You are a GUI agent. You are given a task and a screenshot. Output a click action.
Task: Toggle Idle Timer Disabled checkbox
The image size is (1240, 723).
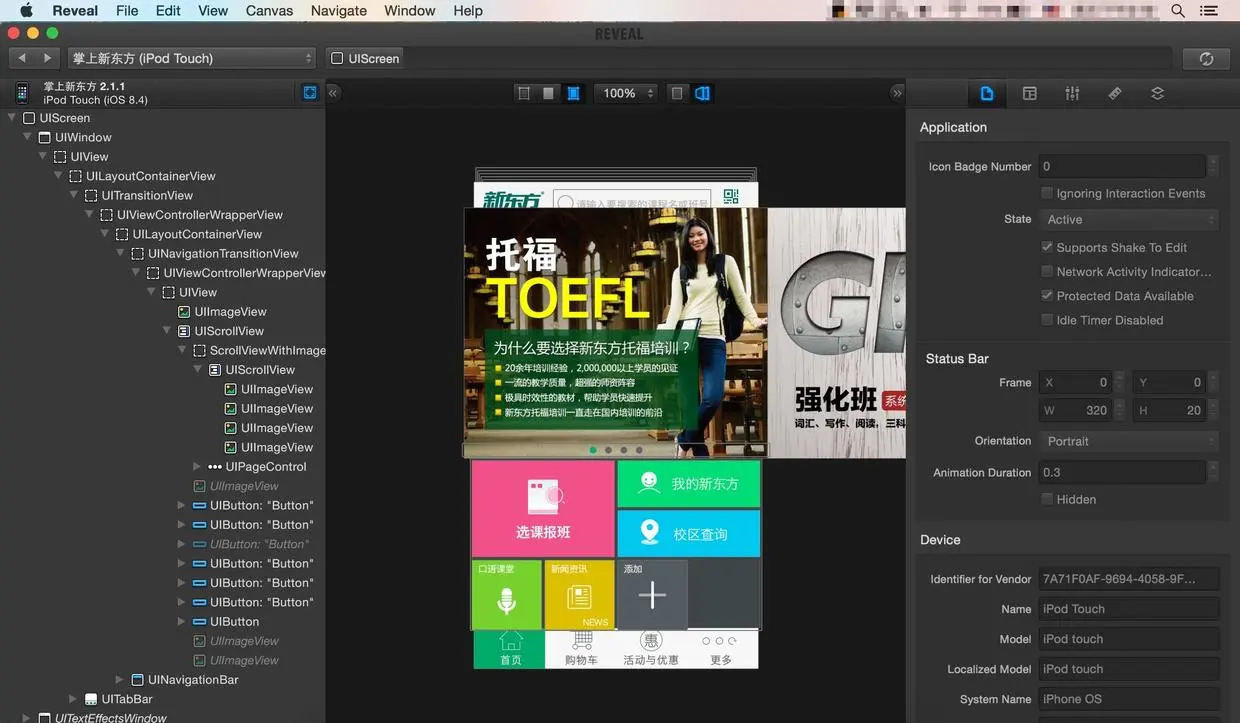pyautogui.click(x=1047, y=320)
